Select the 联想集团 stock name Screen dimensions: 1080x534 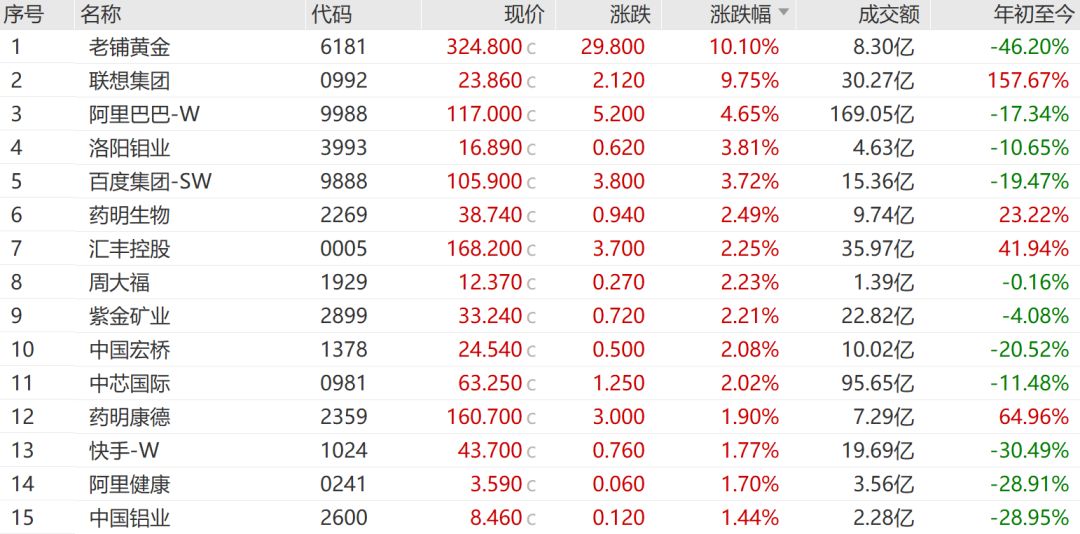click(129, 81)
